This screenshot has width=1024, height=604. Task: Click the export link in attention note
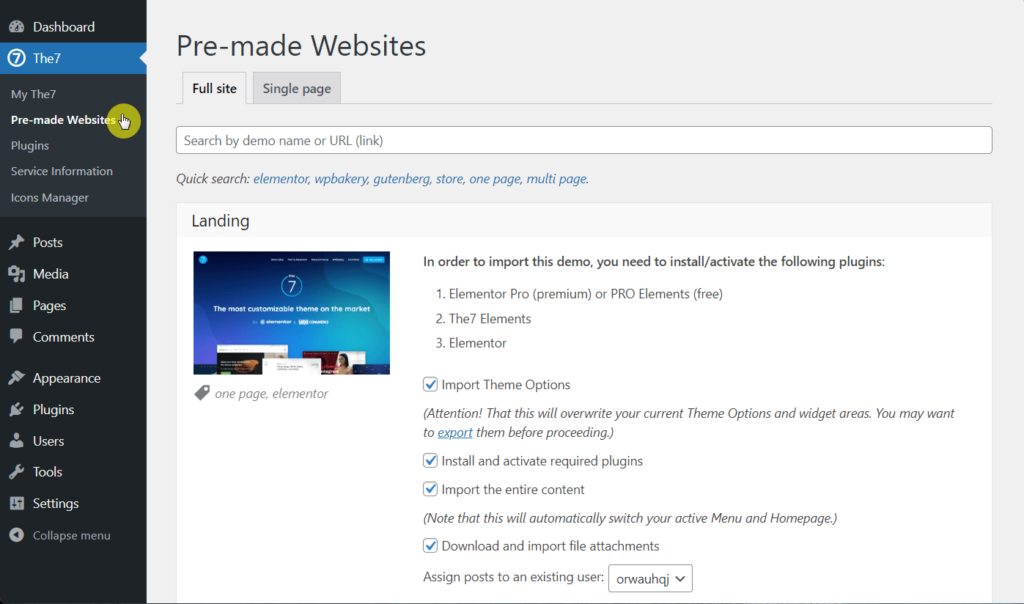point(455,432)
